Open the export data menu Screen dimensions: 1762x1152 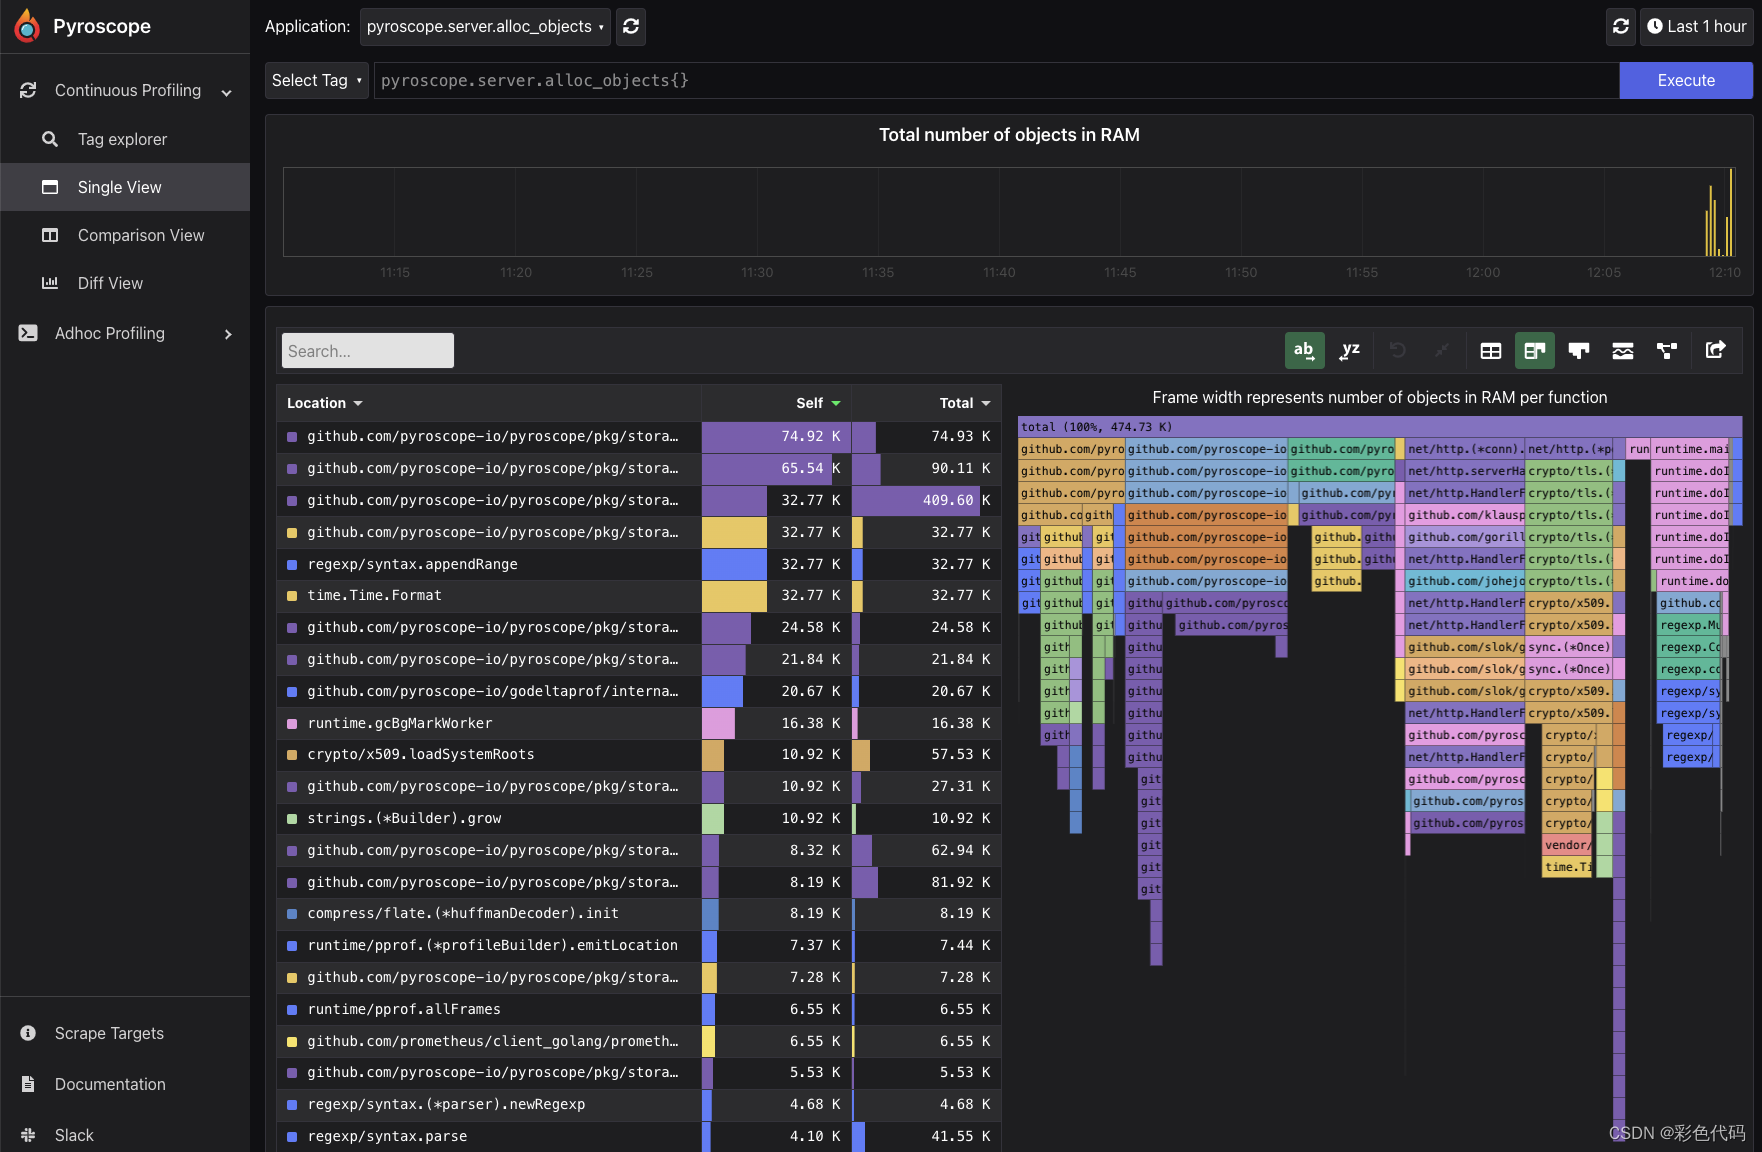[1715, 350]
